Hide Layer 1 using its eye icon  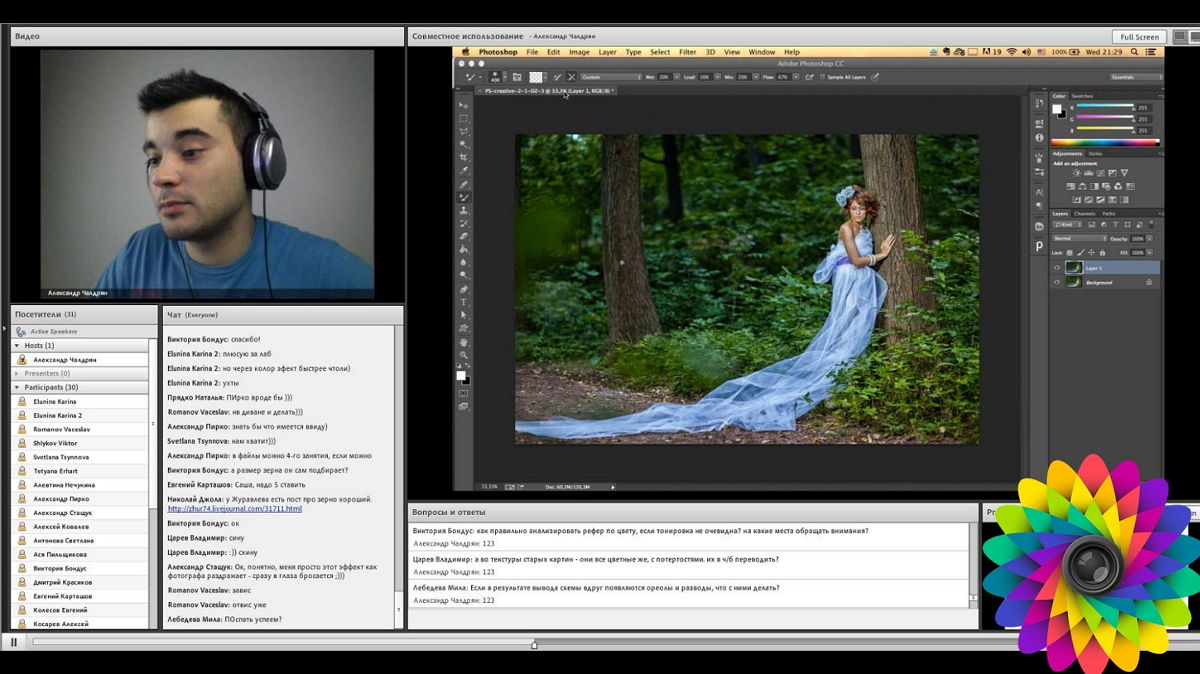click(1057, 268)
